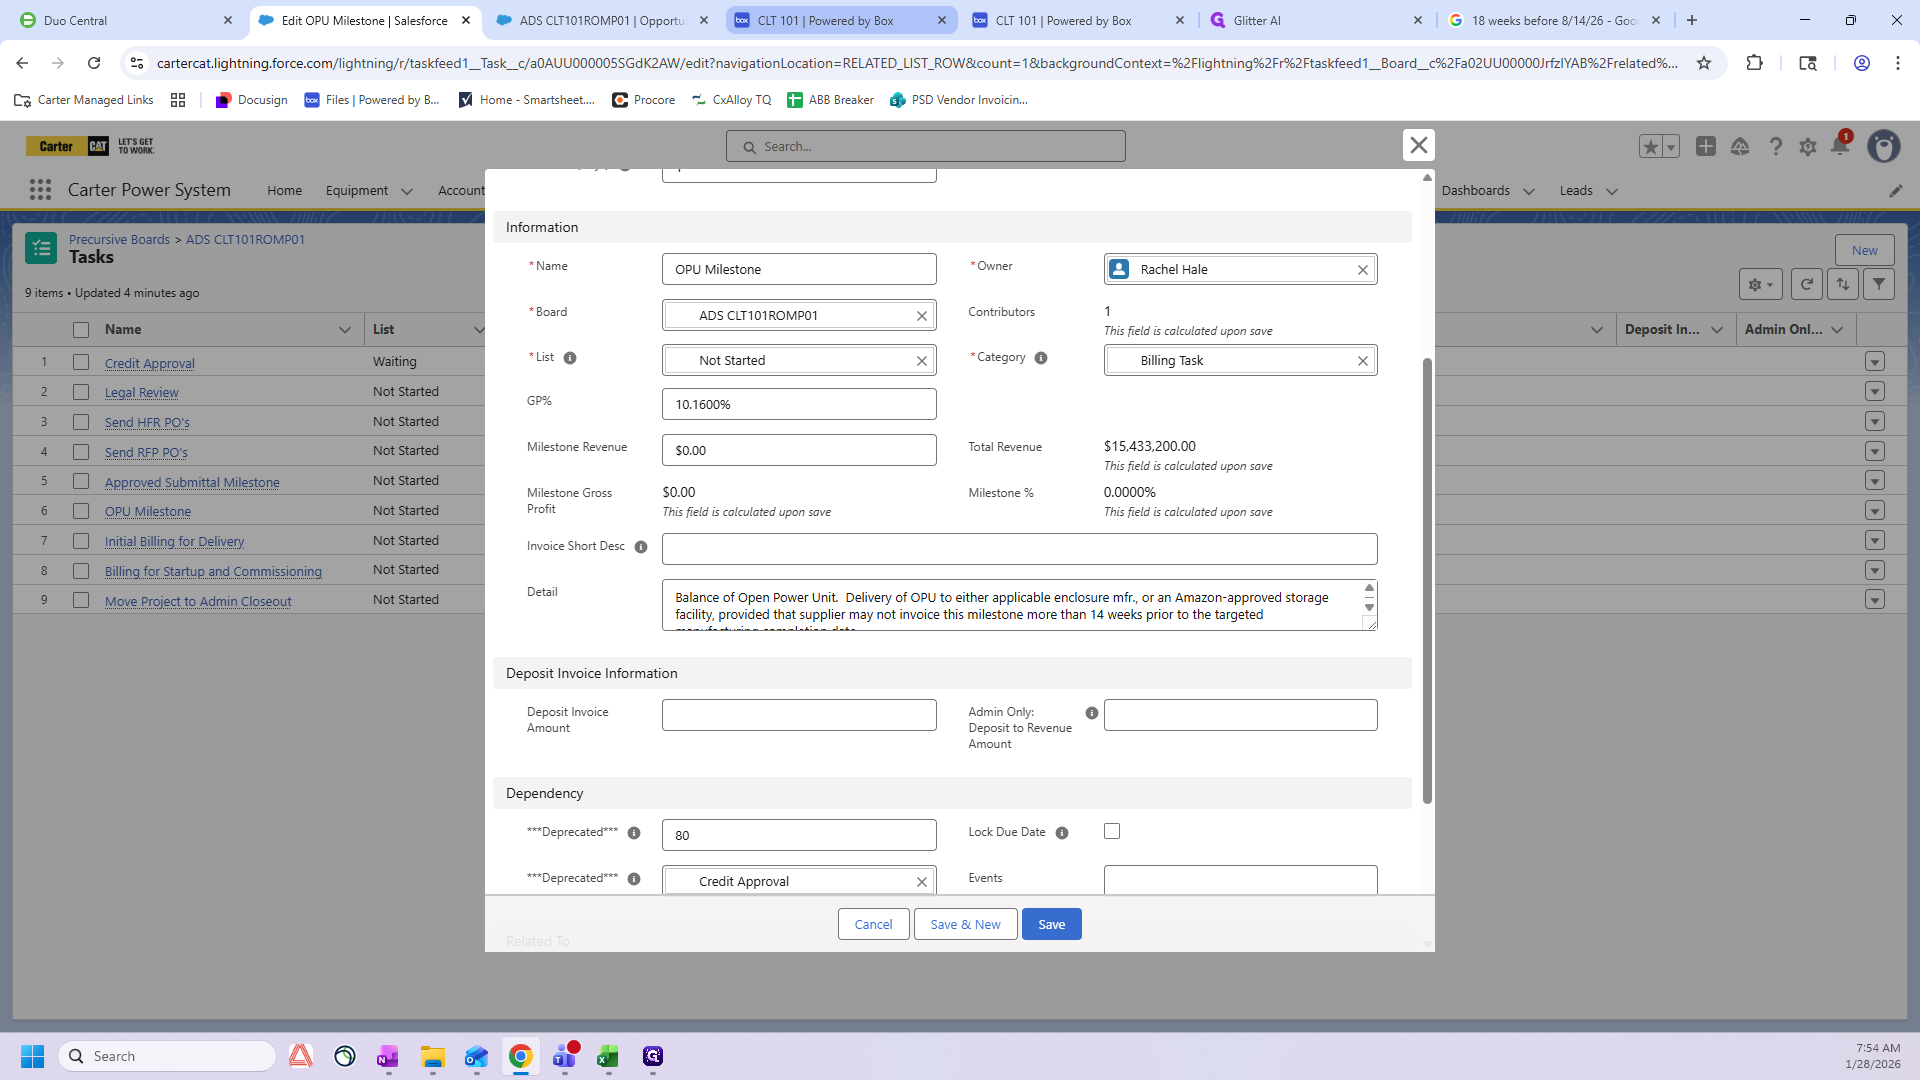Open the Home navigation tab
This screenshot has width=1920, height=1080.
coord(284,191)
